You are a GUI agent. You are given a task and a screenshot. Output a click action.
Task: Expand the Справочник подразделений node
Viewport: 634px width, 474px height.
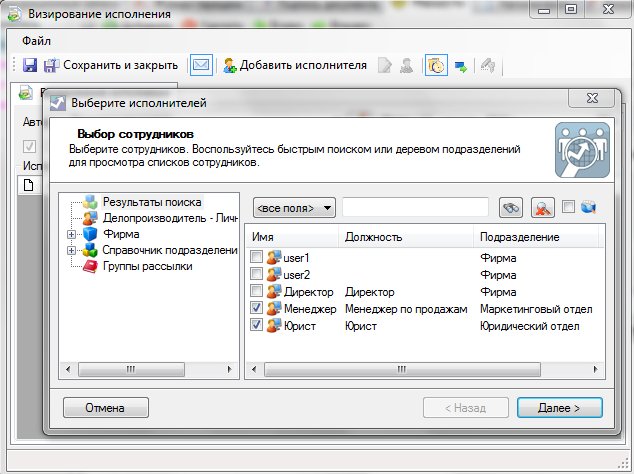pyautogui.click(x=71, y=250)
